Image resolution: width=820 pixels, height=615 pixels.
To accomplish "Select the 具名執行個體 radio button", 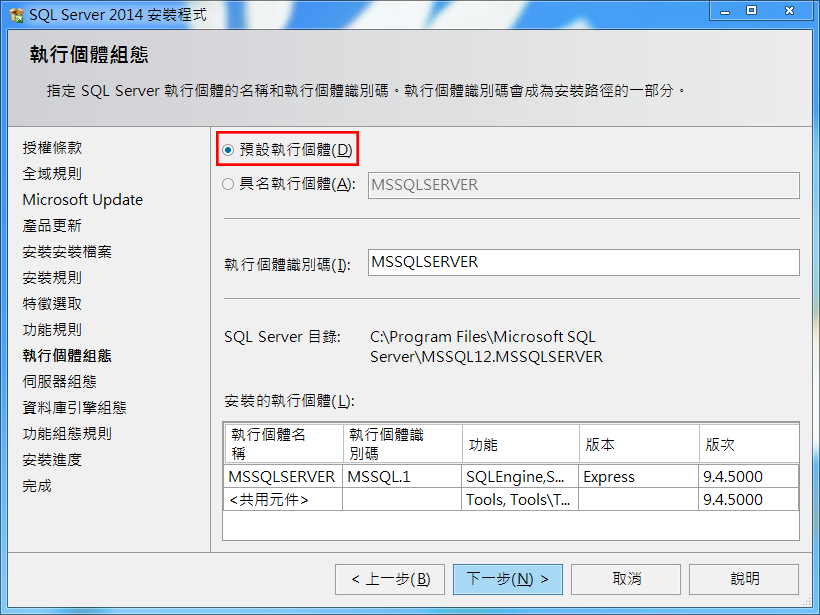I will point(229,184).
